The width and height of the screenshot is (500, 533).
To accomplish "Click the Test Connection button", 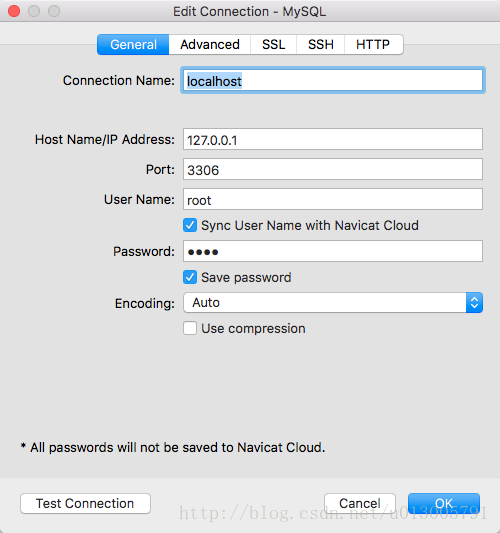I will coord(85,503).
